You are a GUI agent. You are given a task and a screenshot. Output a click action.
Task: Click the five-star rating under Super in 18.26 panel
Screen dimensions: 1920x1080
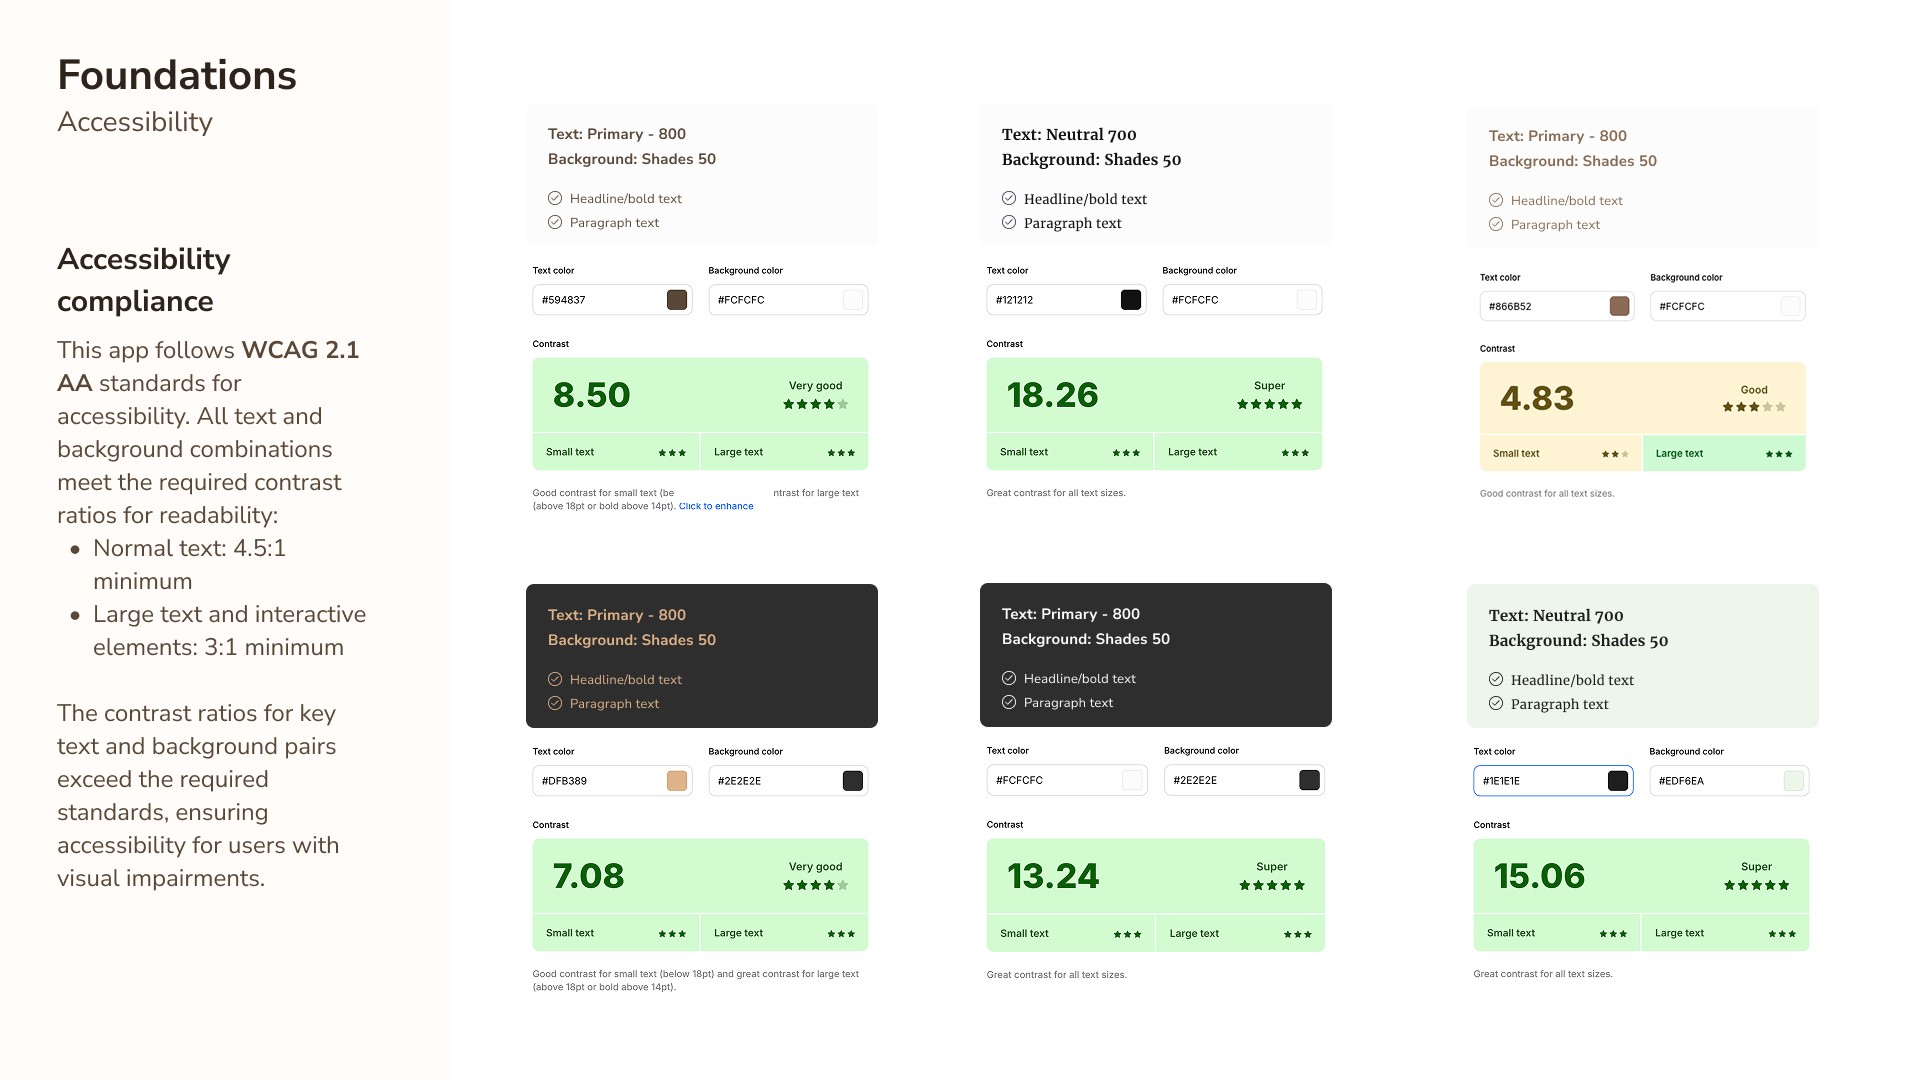tap(1270, 404)
